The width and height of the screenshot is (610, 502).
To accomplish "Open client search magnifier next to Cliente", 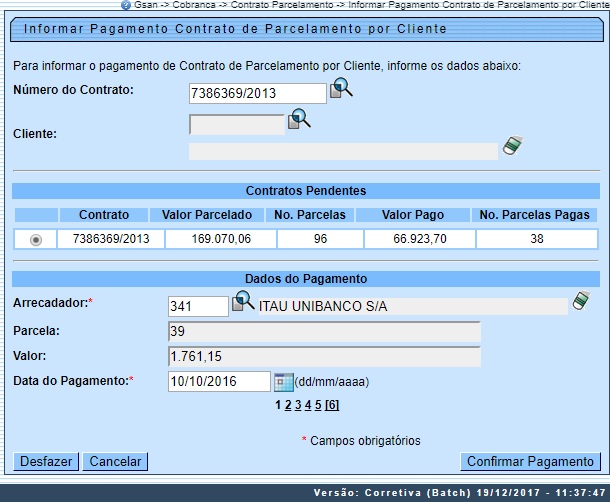I will 299,120.
